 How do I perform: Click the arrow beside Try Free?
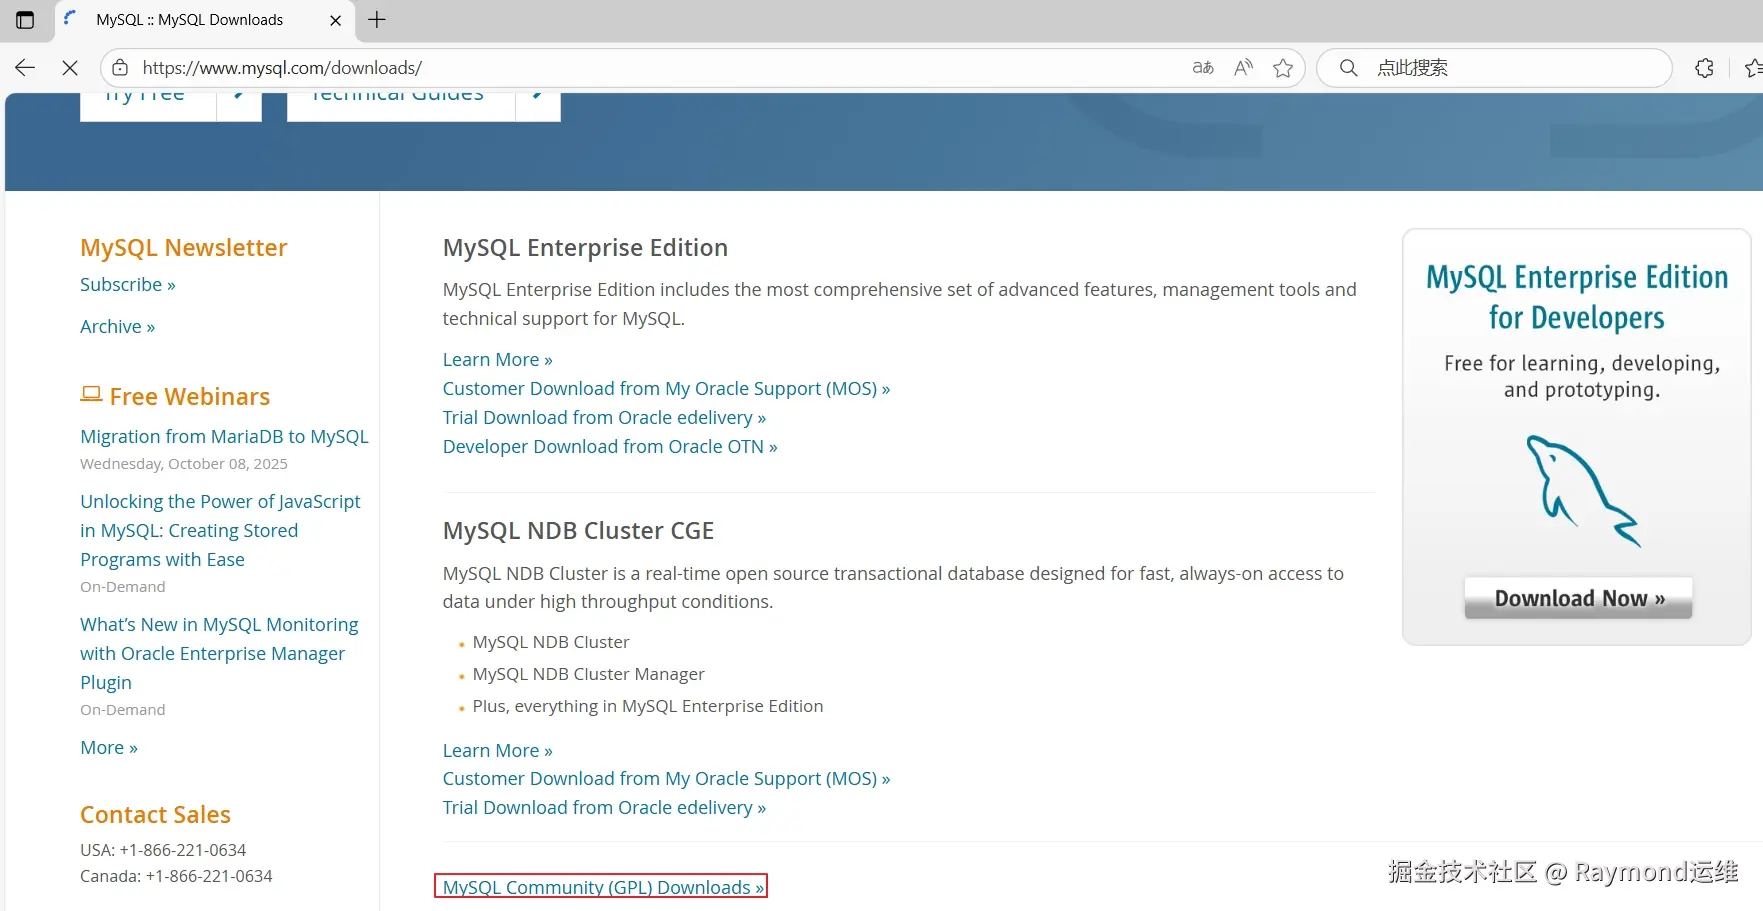239,105
